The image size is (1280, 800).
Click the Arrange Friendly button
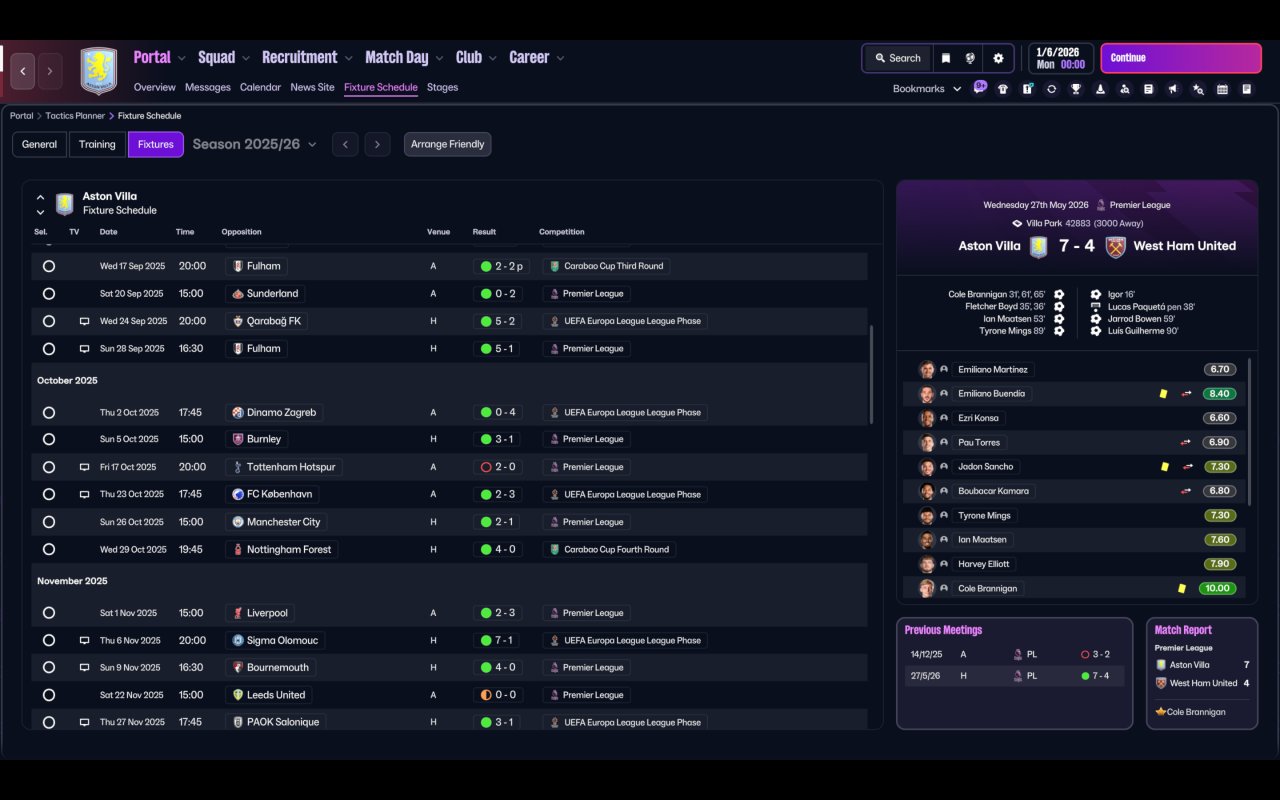click(447, 145)
